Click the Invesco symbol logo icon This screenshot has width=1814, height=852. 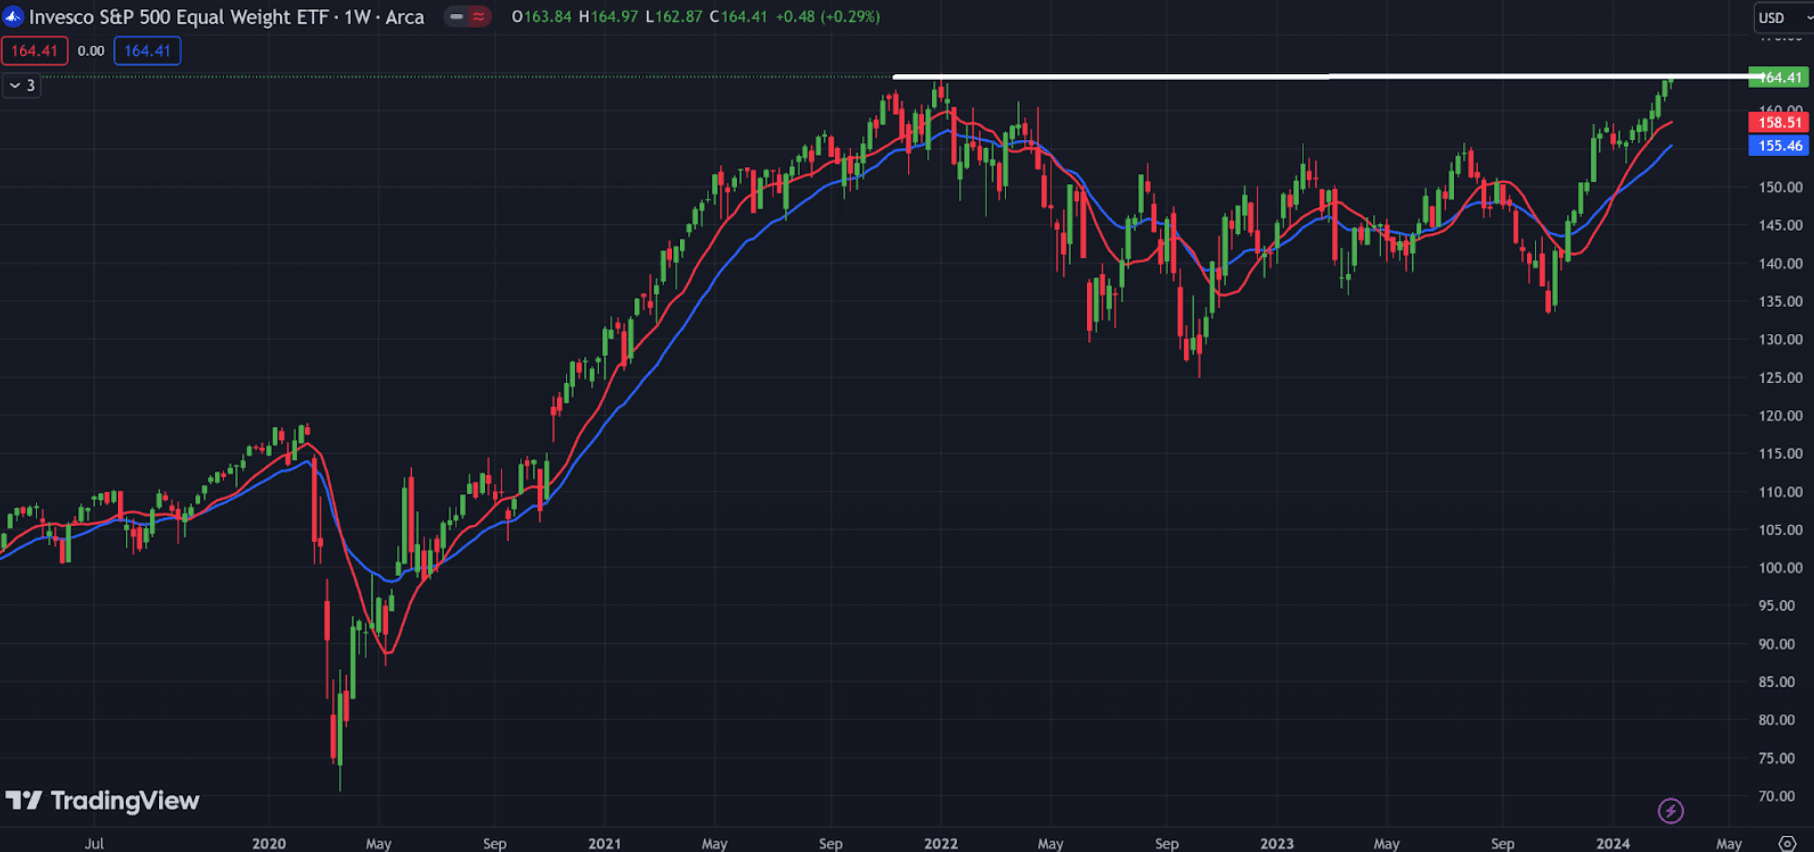(x=13, y=17)
